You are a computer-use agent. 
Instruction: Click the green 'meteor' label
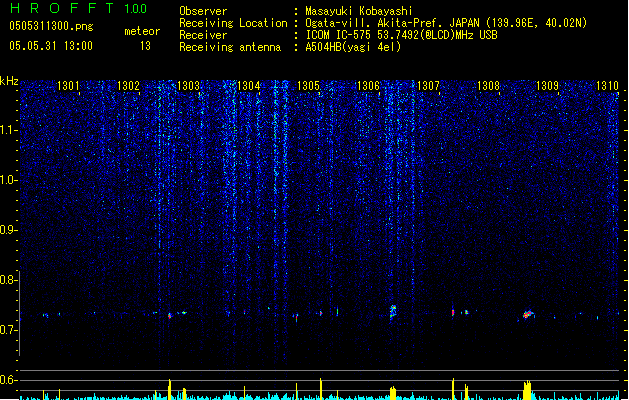142,31
